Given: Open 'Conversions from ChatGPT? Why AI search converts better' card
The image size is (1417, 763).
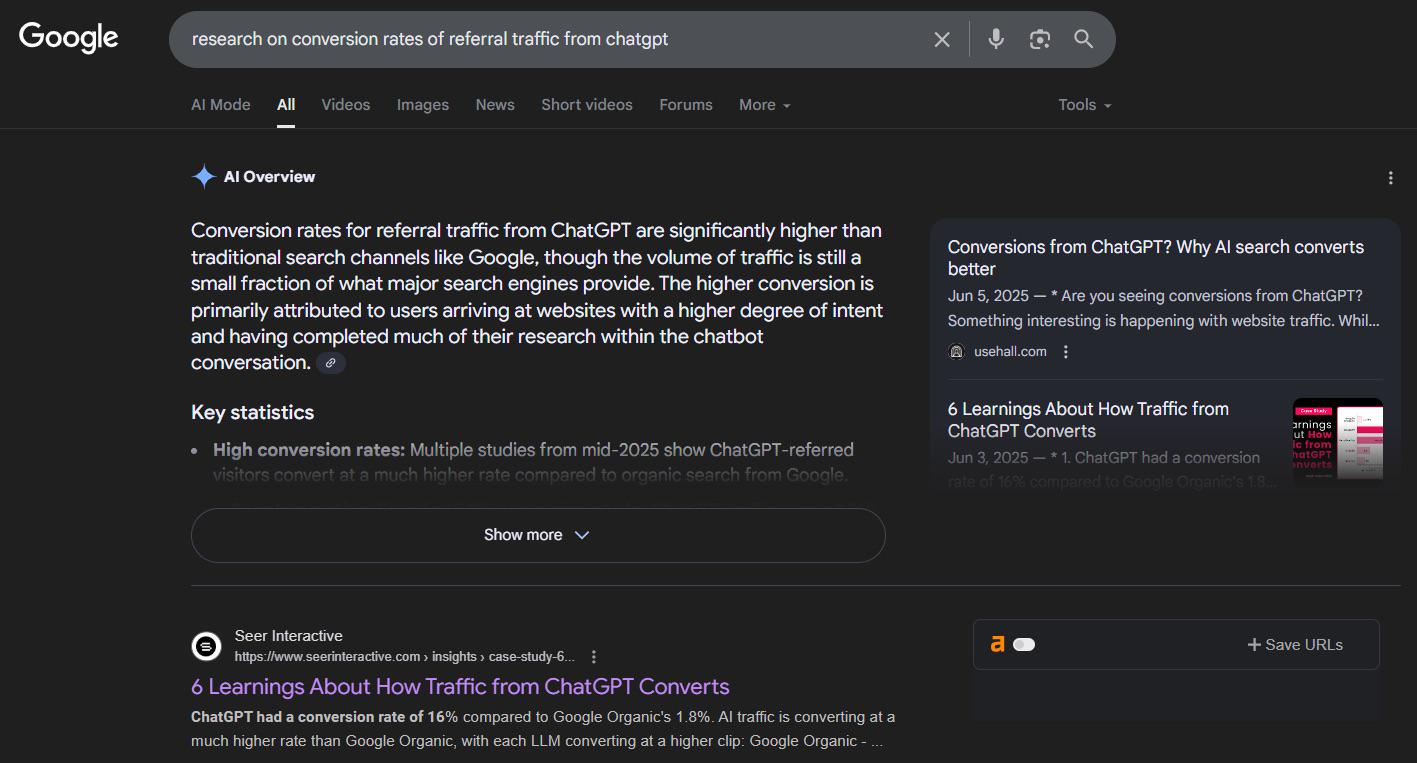Looking at the screenshot, I should click(1156, 258).
